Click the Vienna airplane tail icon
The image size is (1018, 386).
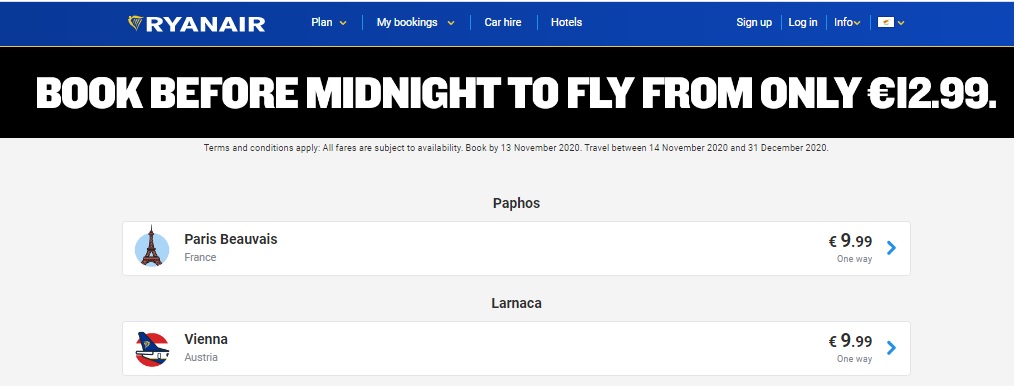click(153, 349)
